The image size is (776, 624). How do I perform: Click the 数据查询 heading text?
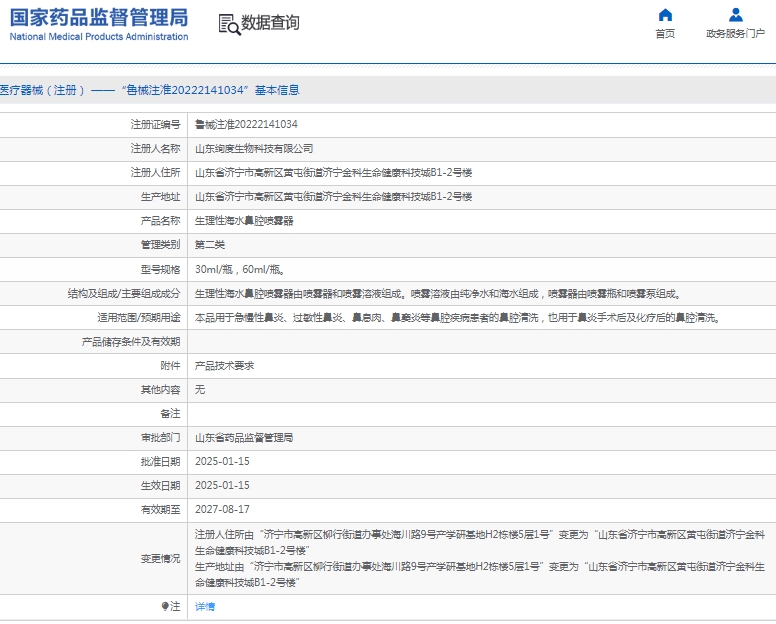[270, 23]
